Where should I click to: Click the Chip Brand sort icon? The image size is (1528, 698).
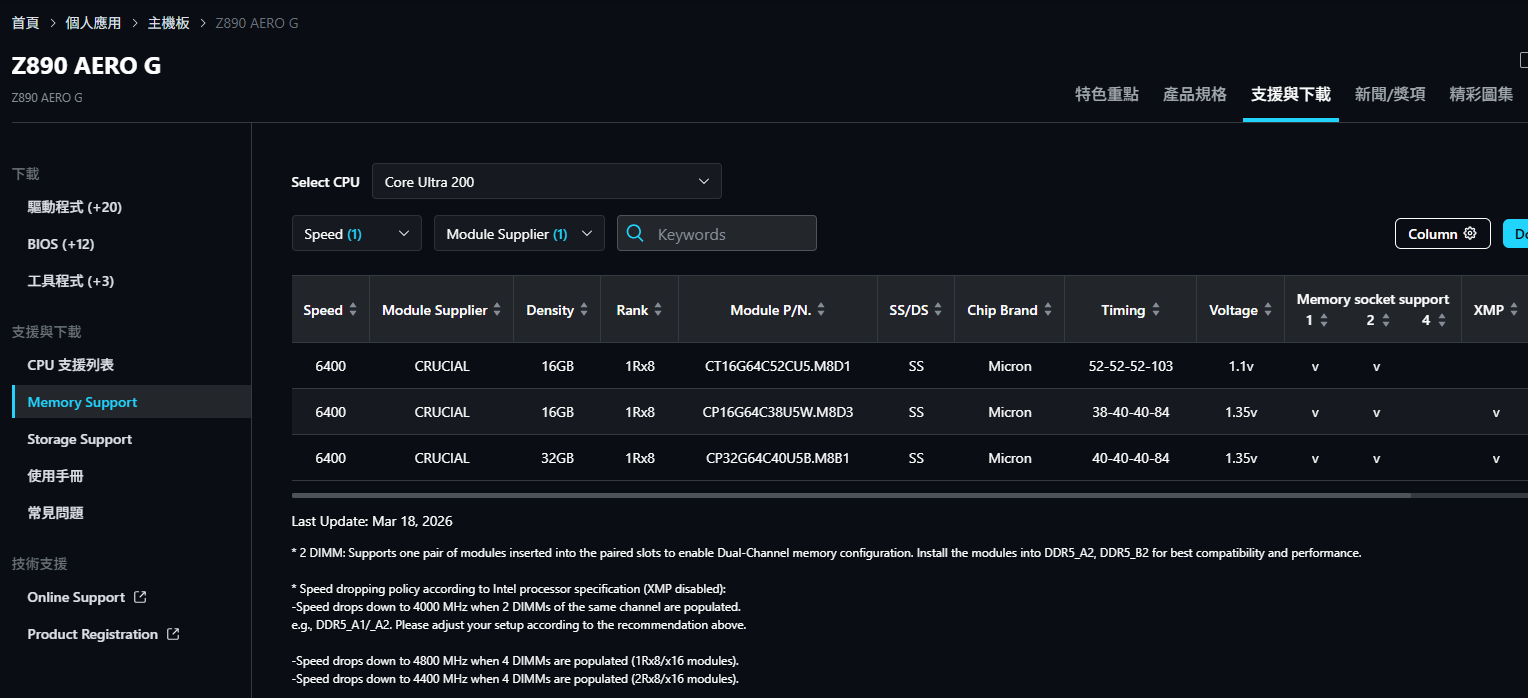pyautogui.click(x=1047, y=310)
